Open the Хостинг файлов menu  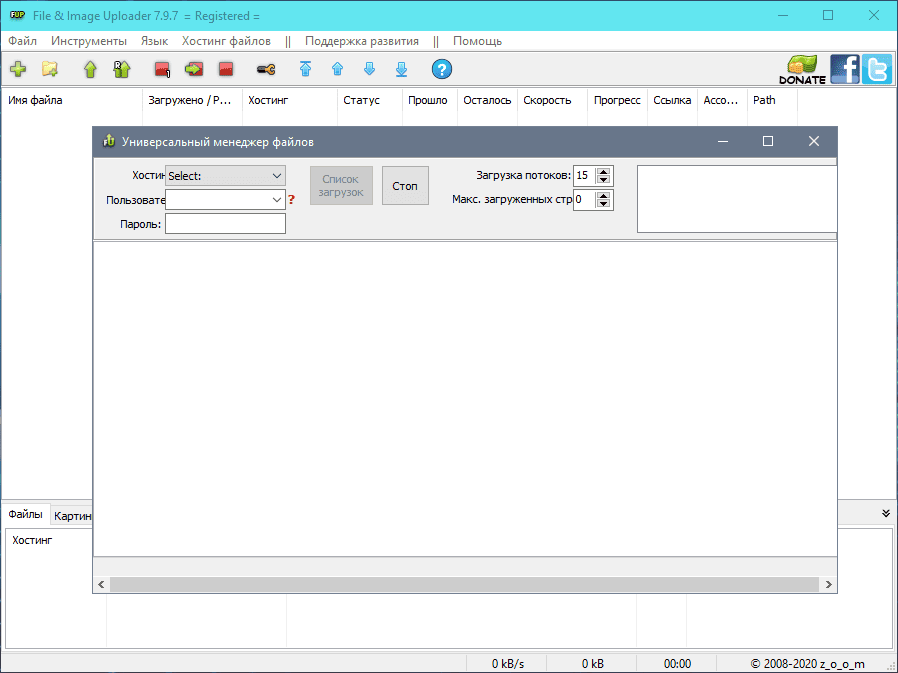[x=226, y=41]
